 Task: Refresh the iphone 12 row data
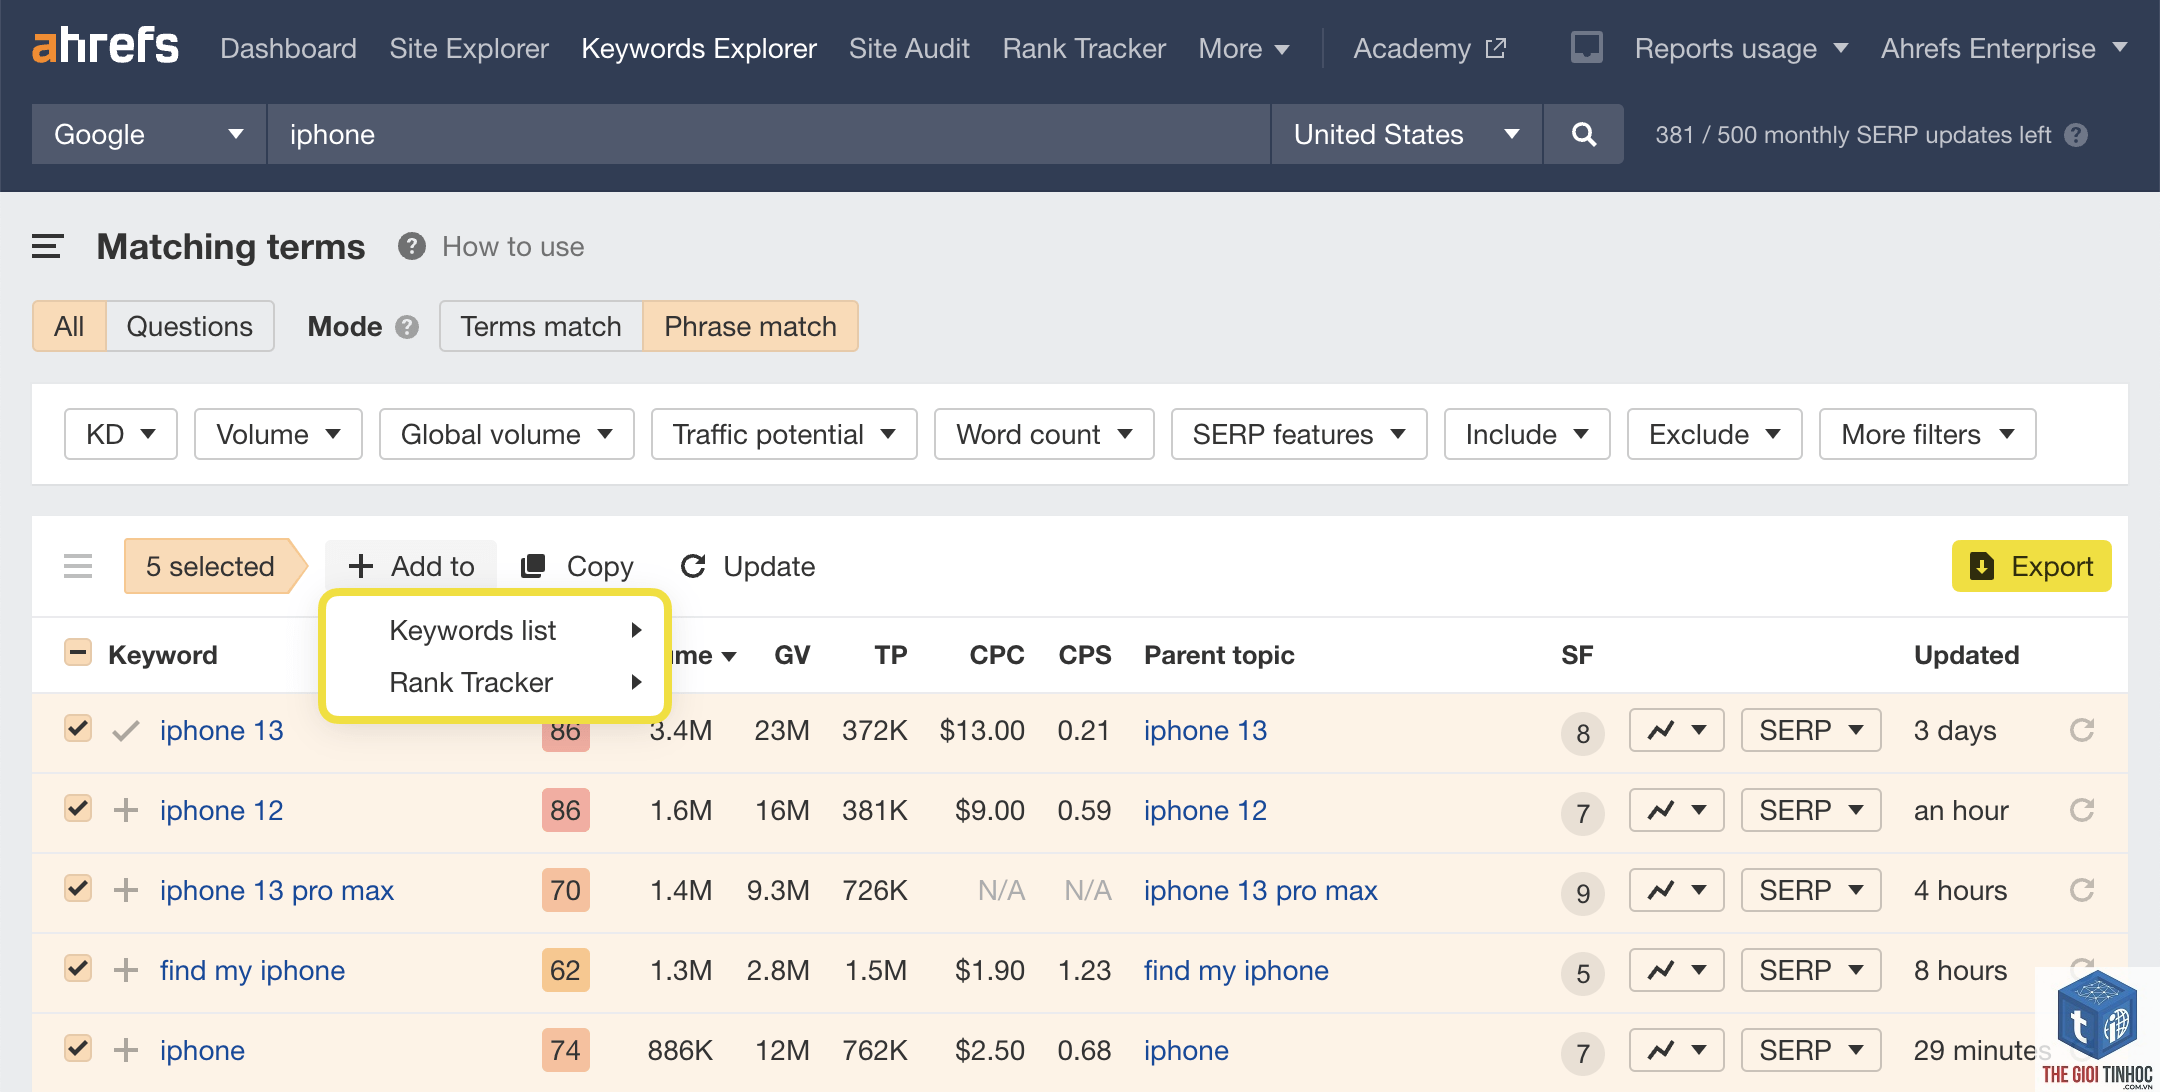coord(2082,810)
